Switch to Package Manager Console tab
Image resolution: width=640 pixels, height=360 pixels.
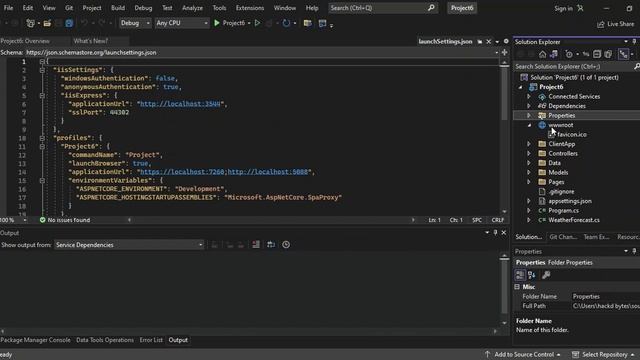click(36, 340)
